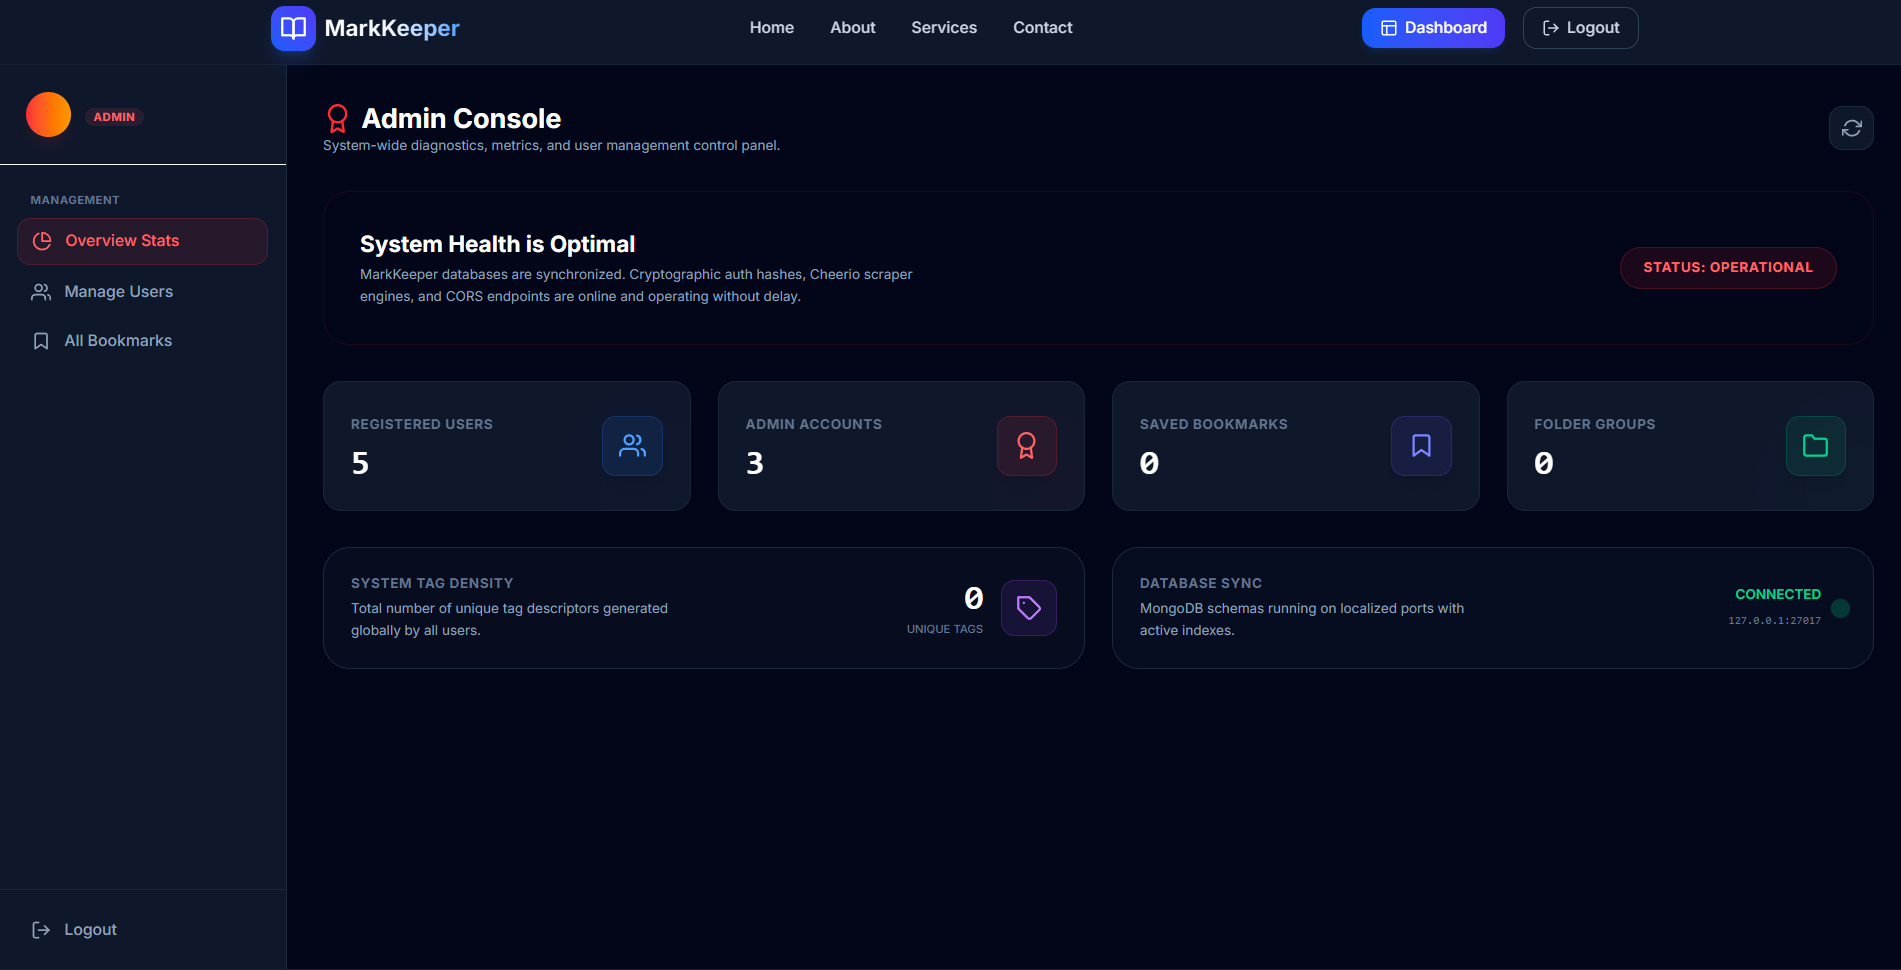The image size is (1901, 970).
Task: Select the Folder Groups count 0
Action: coord(1544,463)
